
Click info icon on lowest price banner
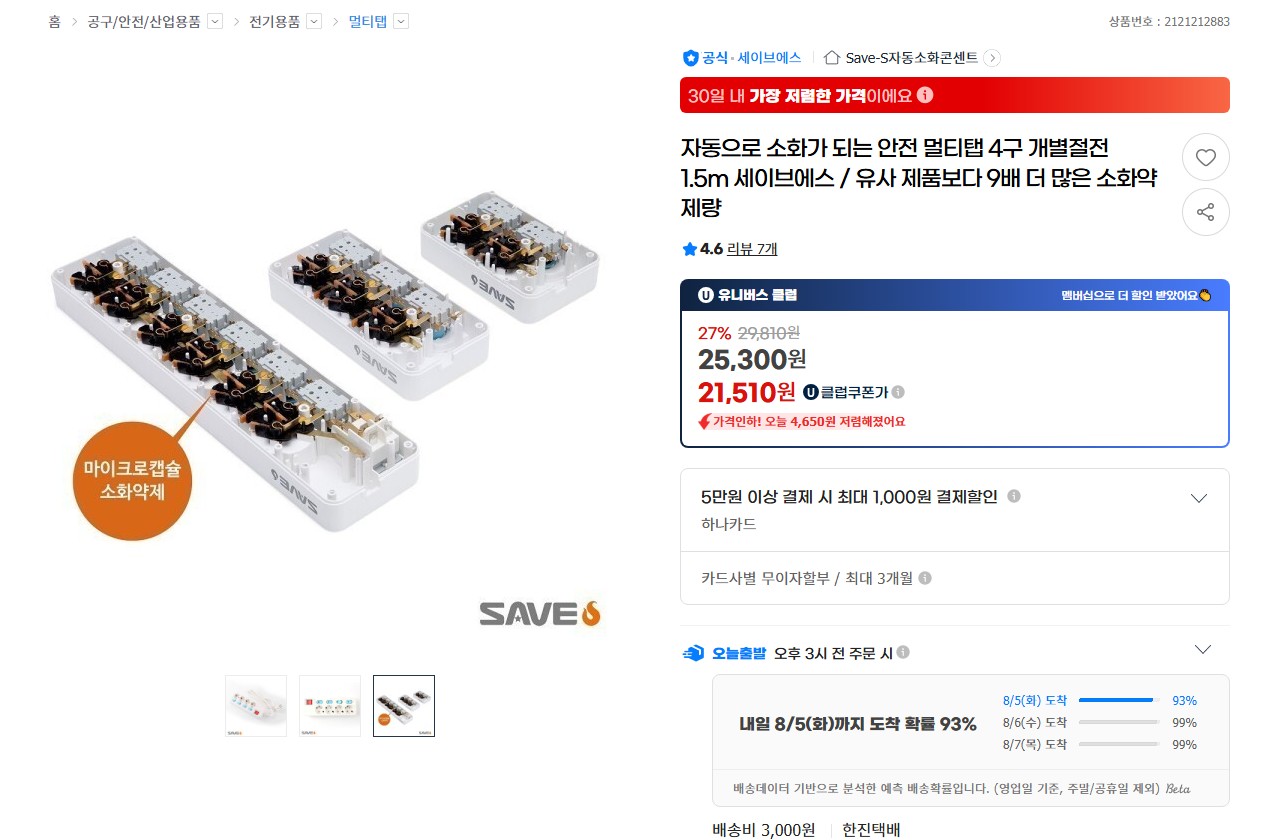(925, 95)
